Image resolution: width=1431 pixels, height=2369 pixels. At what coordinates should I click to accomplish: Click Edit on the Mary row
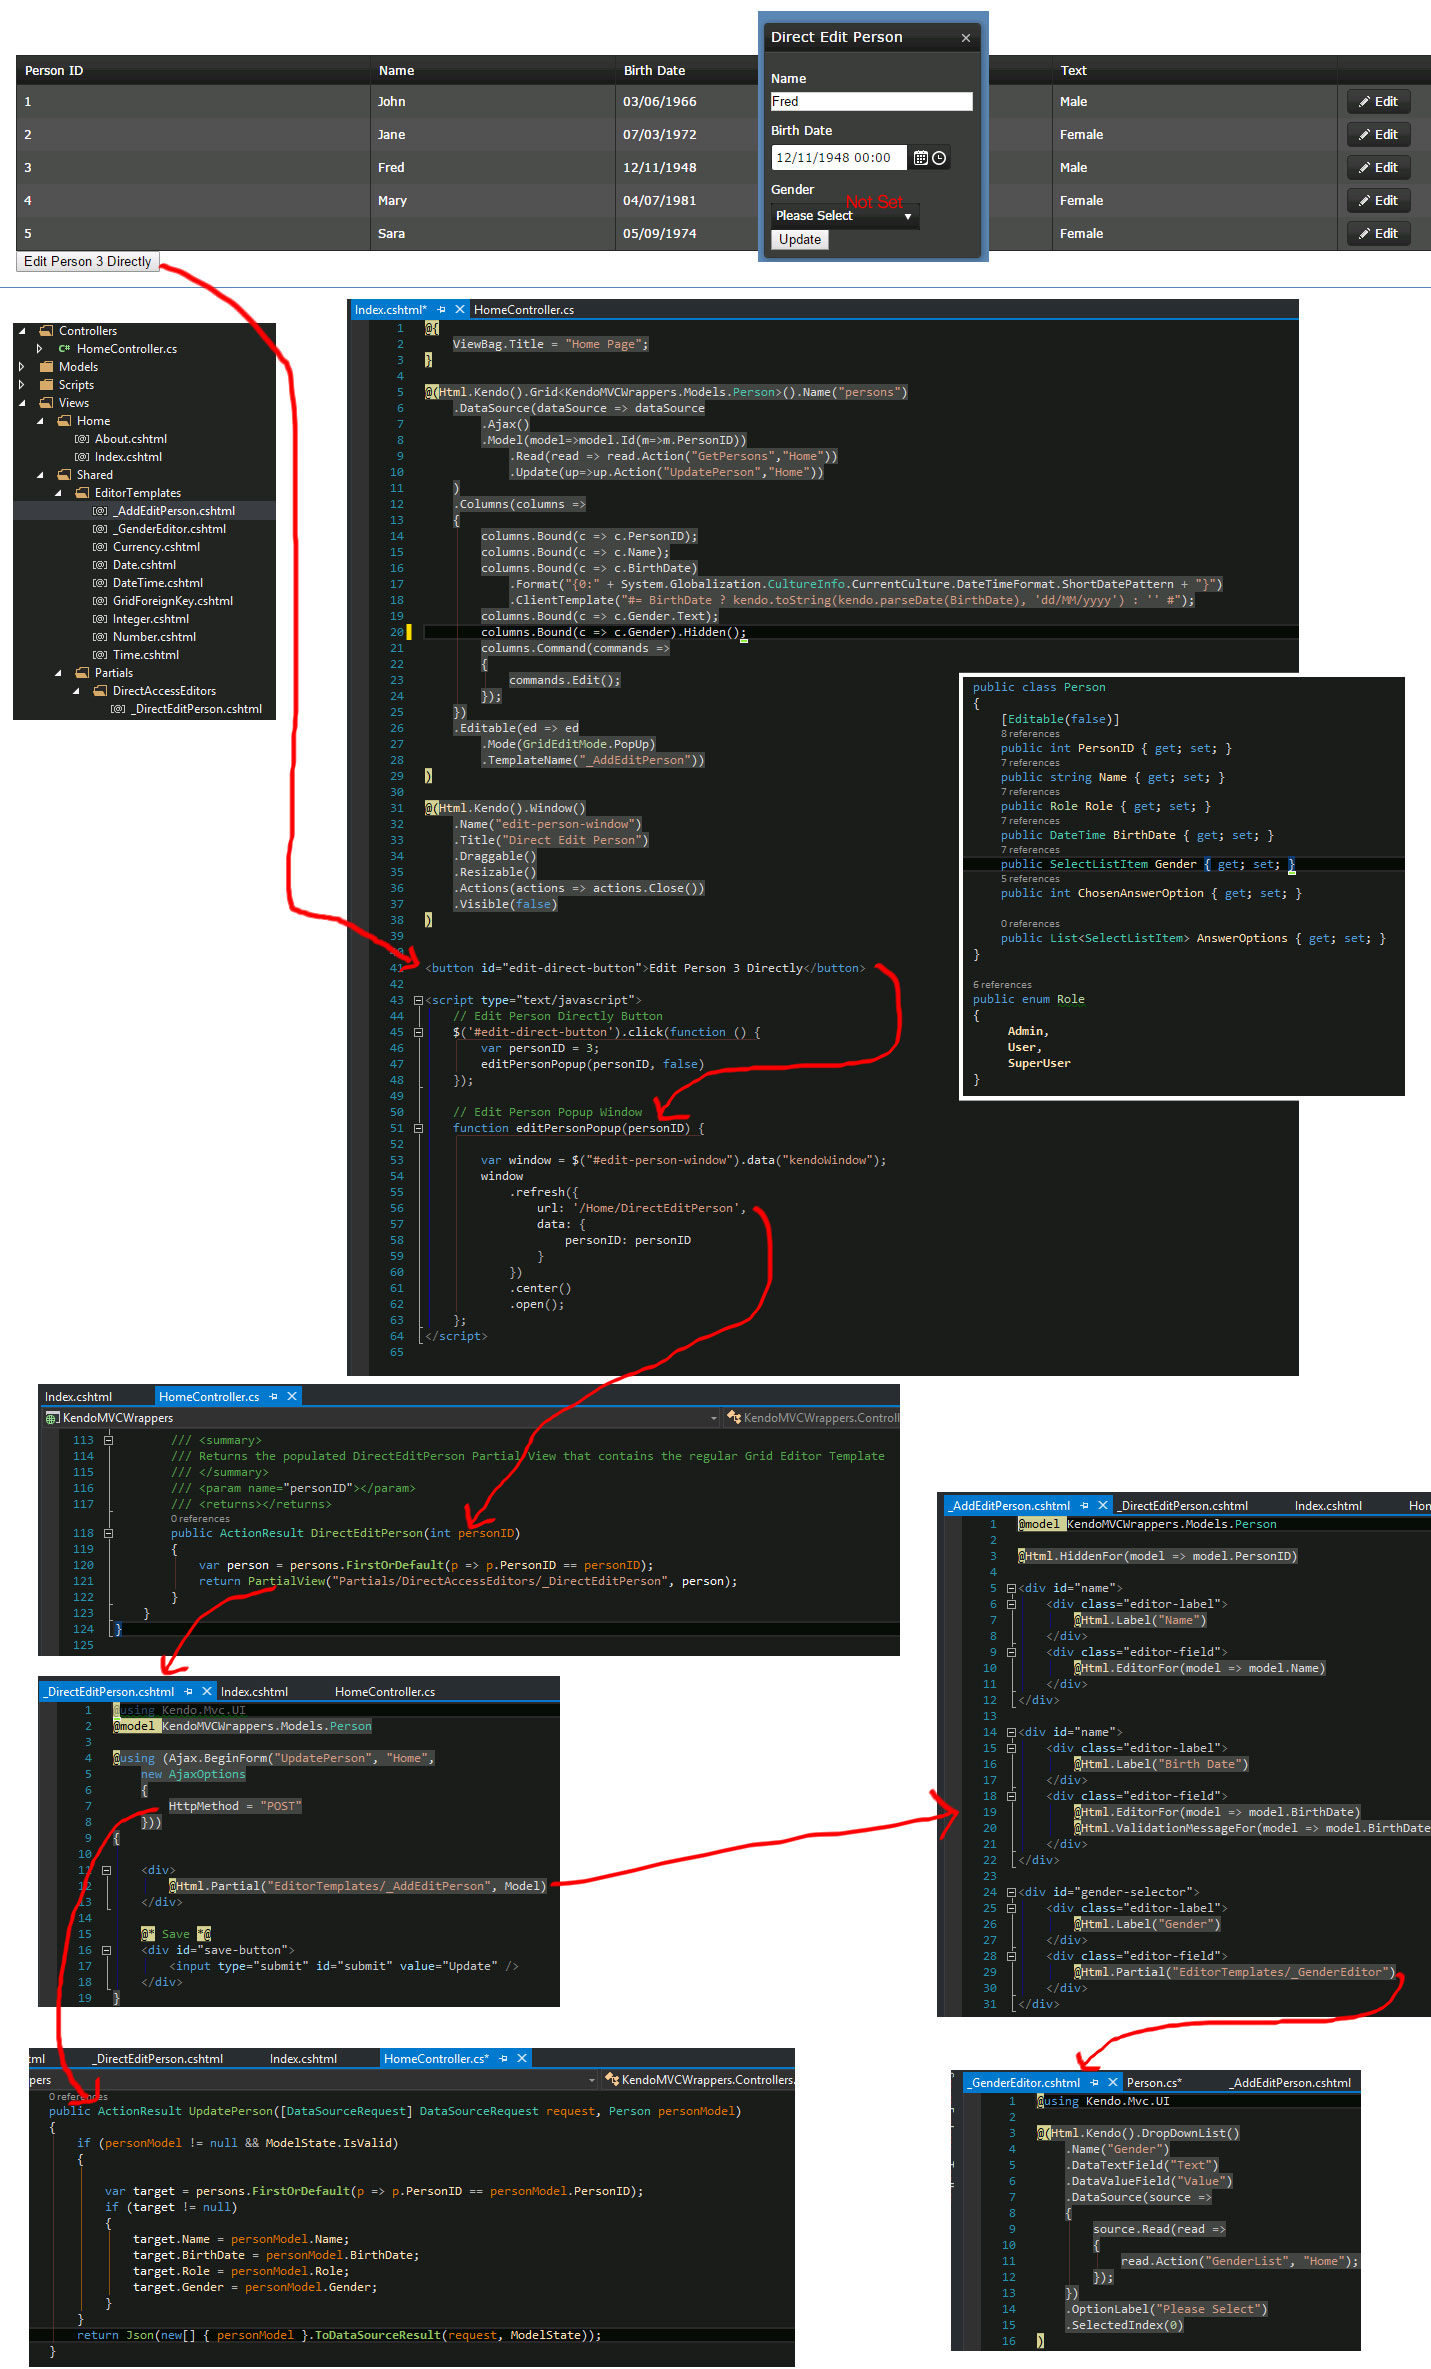[1379, 201]
